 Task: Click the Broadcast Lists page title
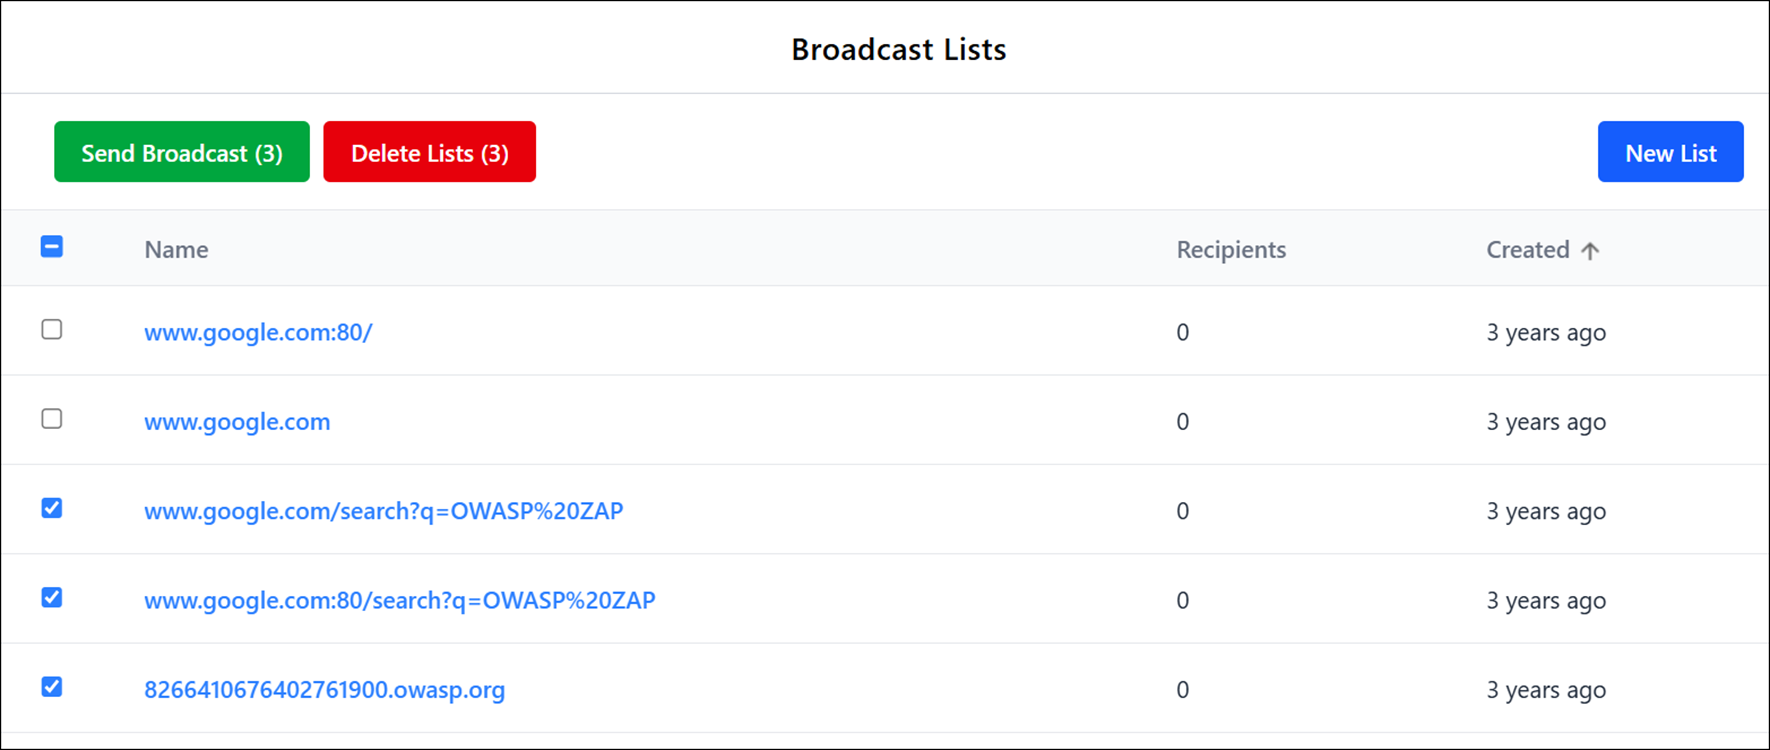coord(898,49)
